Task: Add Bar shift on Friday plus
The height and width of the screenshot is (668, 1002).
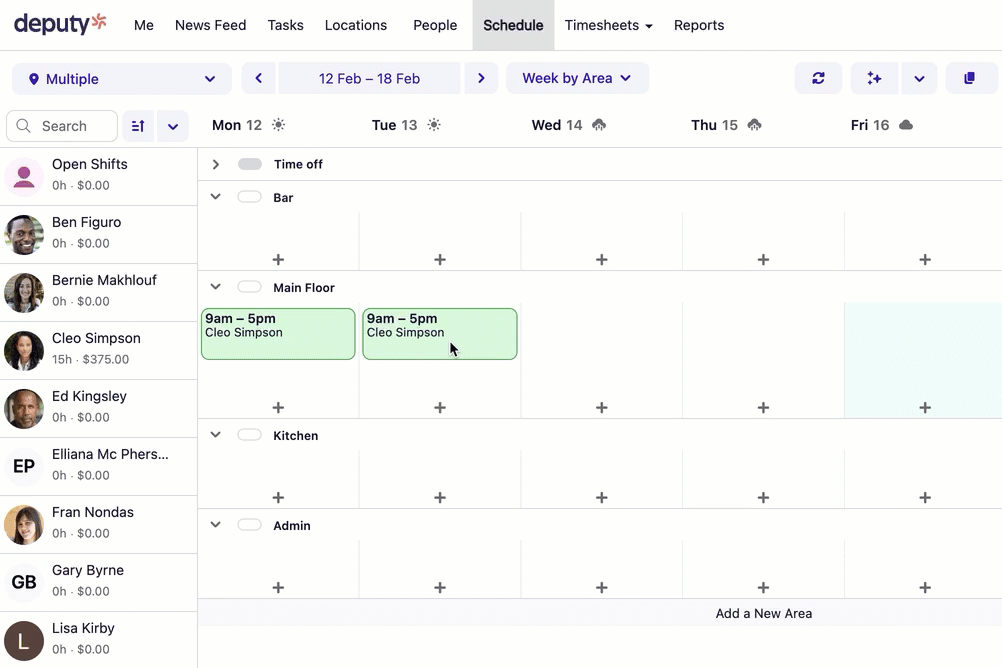Action: pyautogui.click(x=925, y=260)
